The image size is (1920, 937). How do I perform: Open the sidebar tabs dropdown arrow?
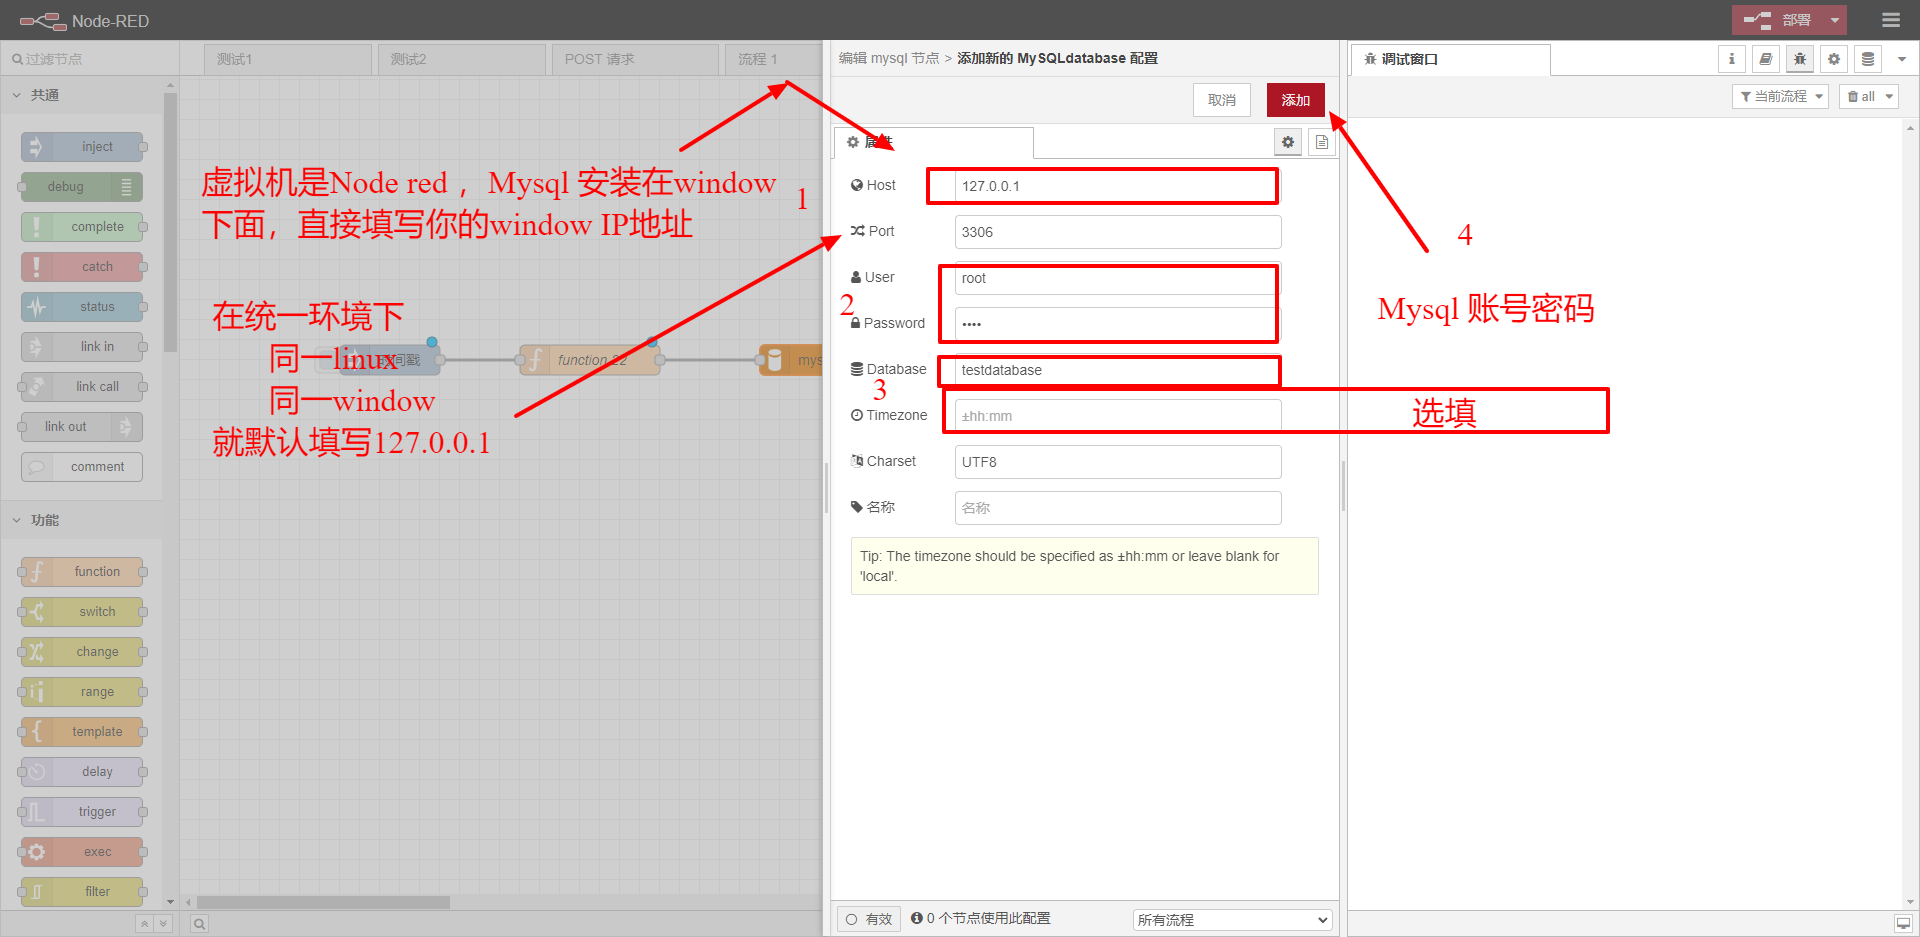click(1902, 59)
